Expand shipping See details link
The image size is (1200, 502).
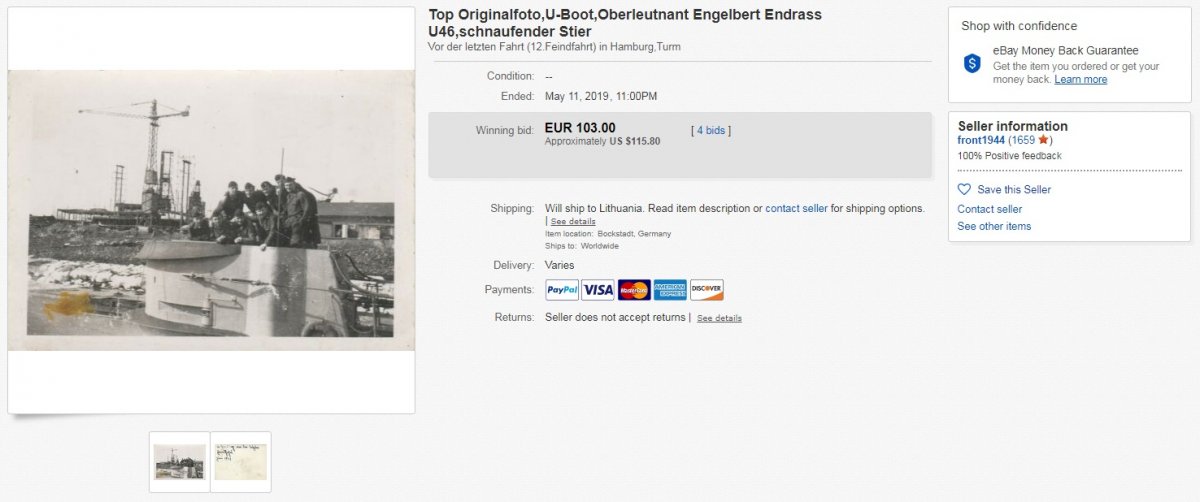[573, 221]
